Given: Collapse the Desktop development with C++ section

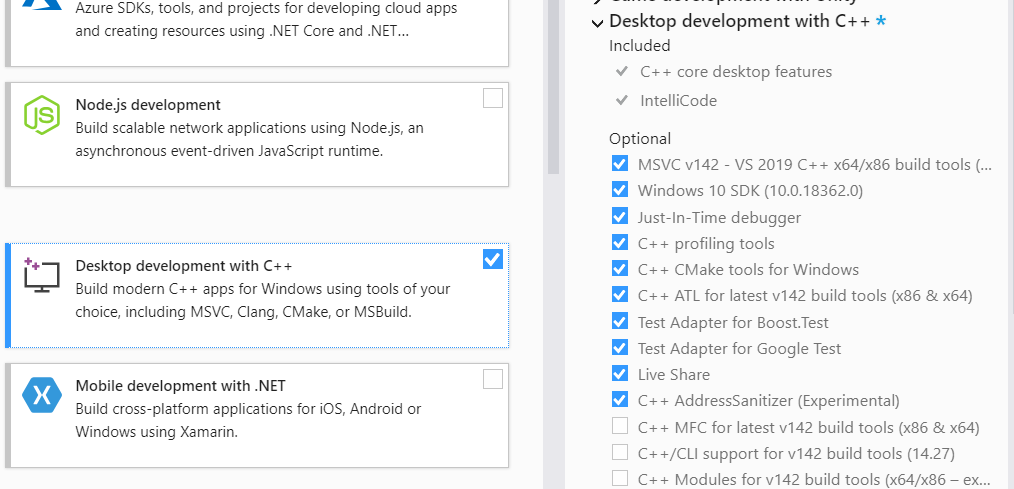Looking at the screenshot, I should pos(597,23).
